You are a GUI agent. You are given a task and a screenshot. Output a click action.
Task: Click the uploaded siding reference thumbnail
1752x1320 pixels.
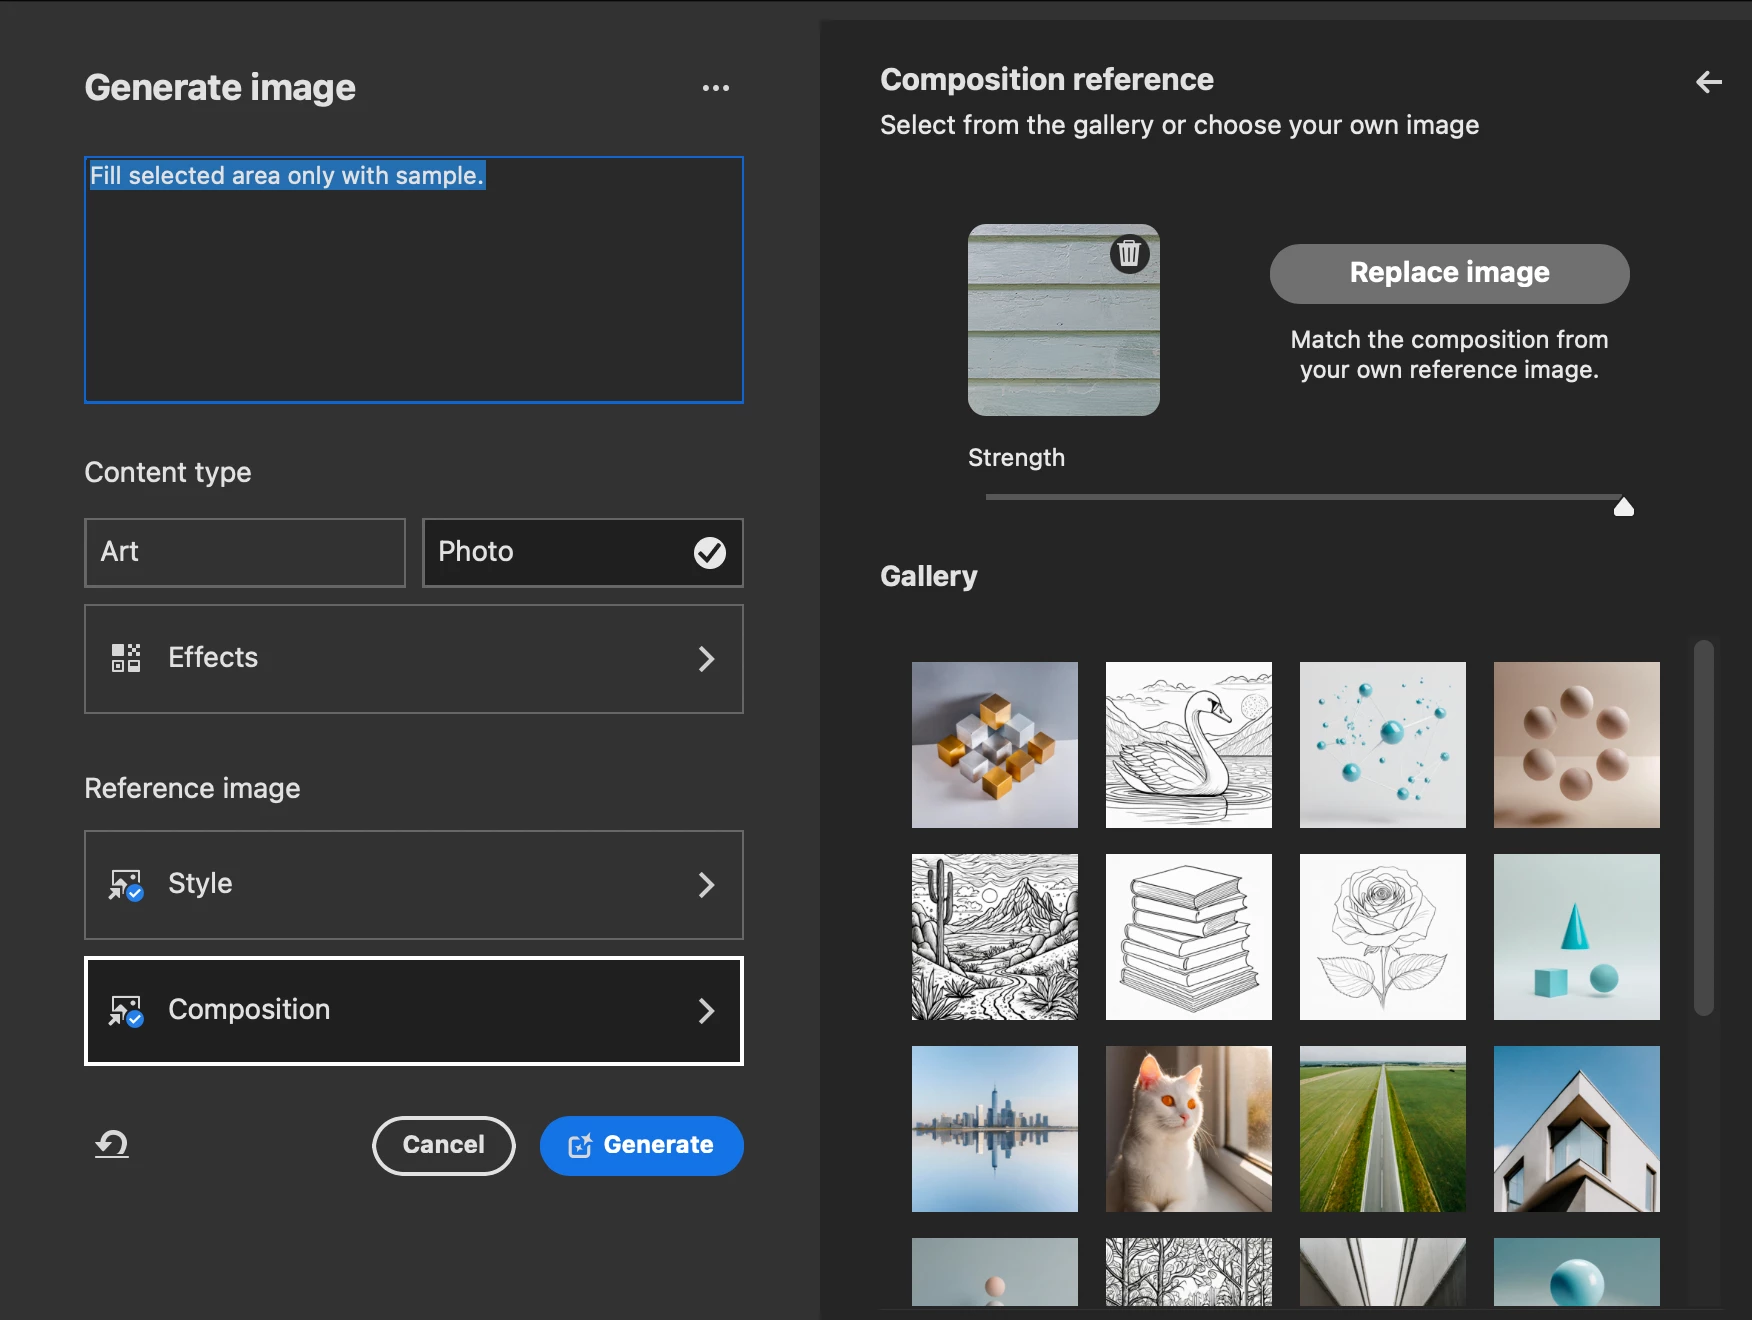[x=1064, y=320]
